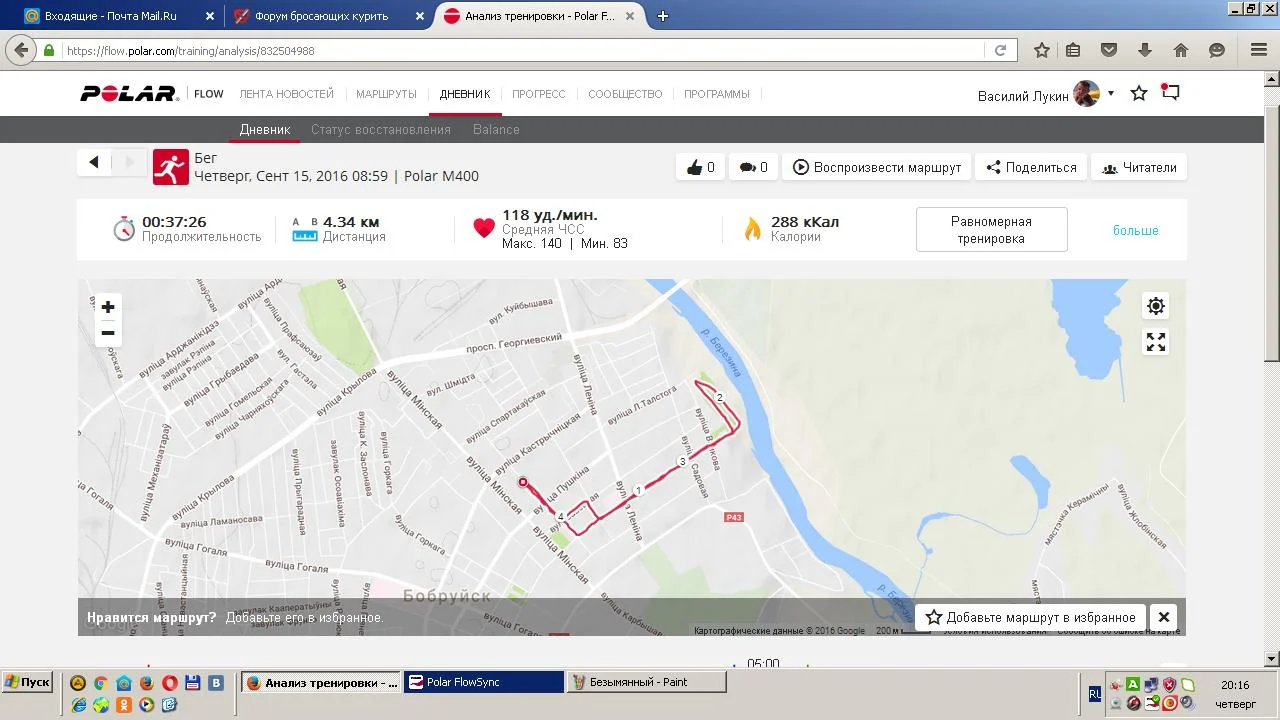The height and width of the screenshot is (720, 1280).
Task: Click the calories flame icon
Action: (752, 229)
